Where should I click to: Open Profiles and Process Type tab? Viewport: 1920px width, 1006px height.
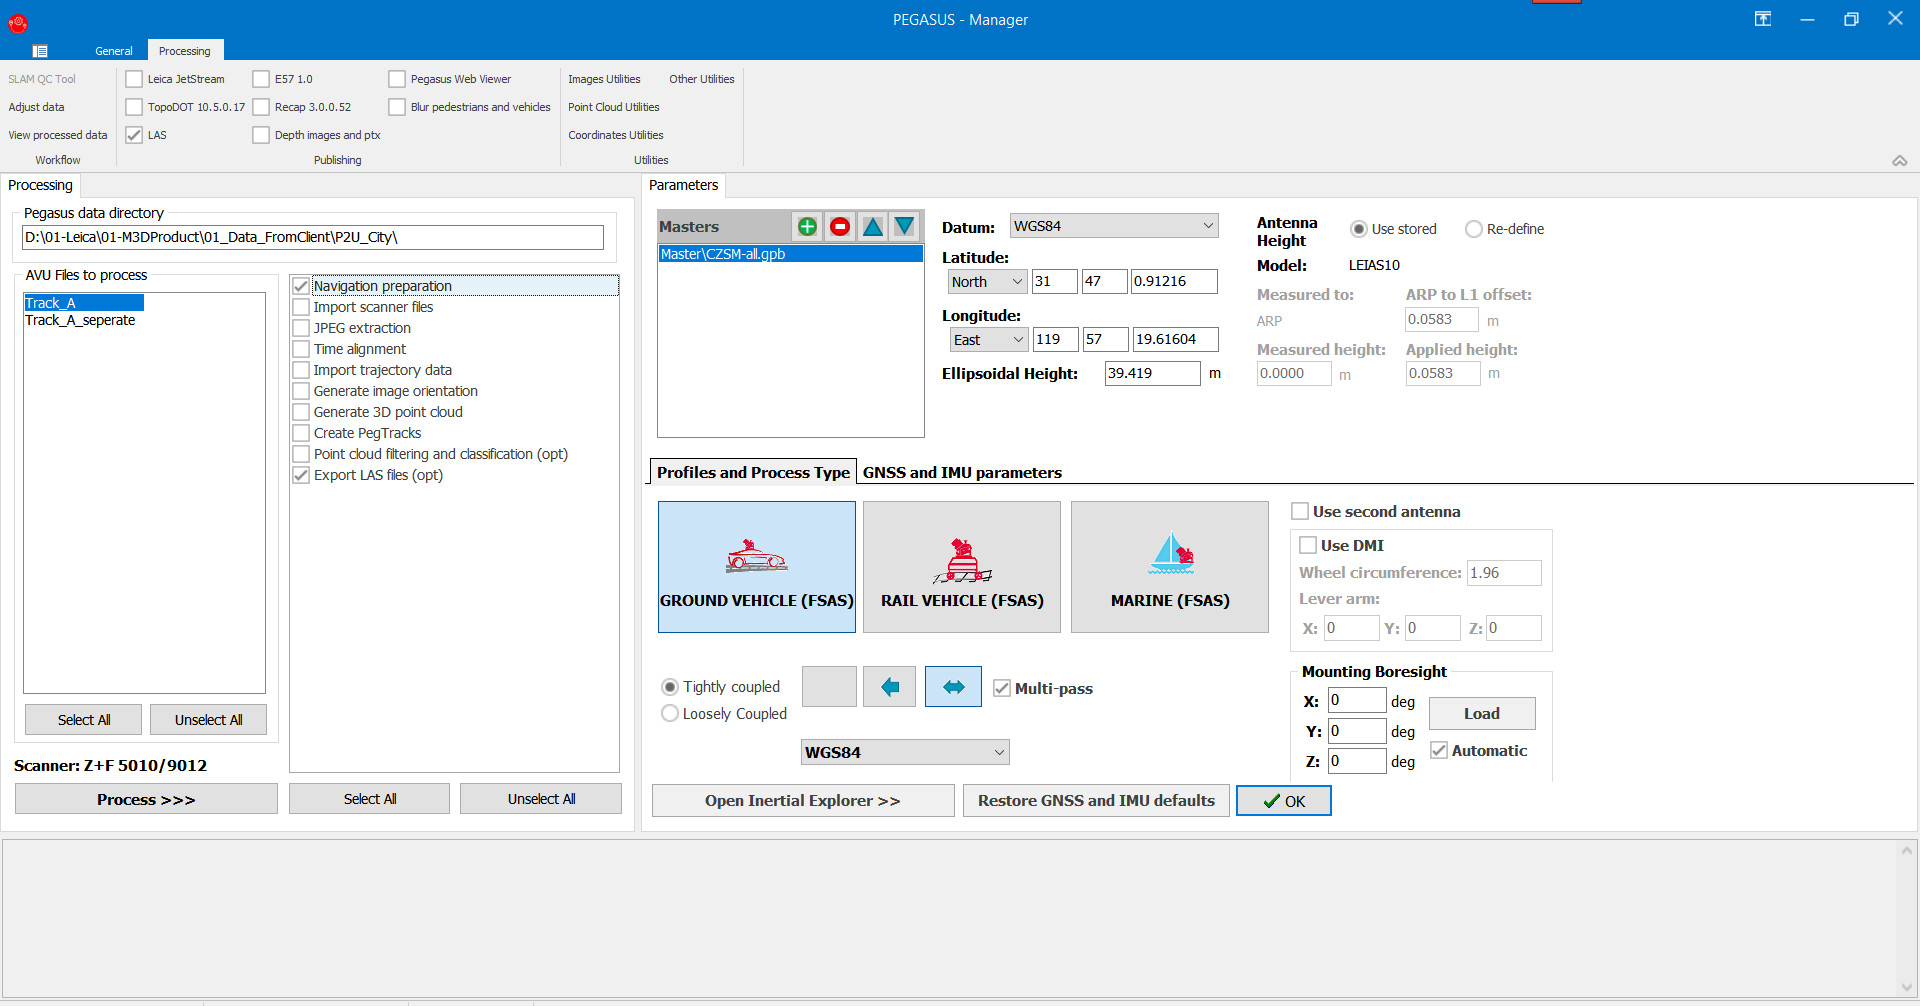pos(753,472)
